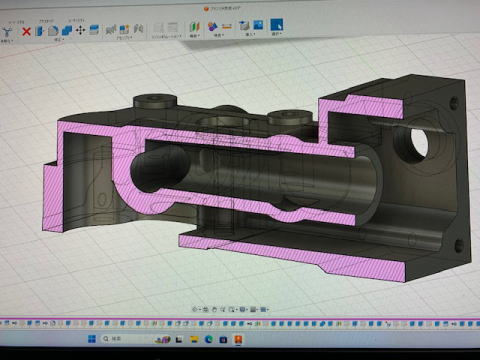
Task: Activate the Move/Copy arrows tool
Action: [80, 31]
